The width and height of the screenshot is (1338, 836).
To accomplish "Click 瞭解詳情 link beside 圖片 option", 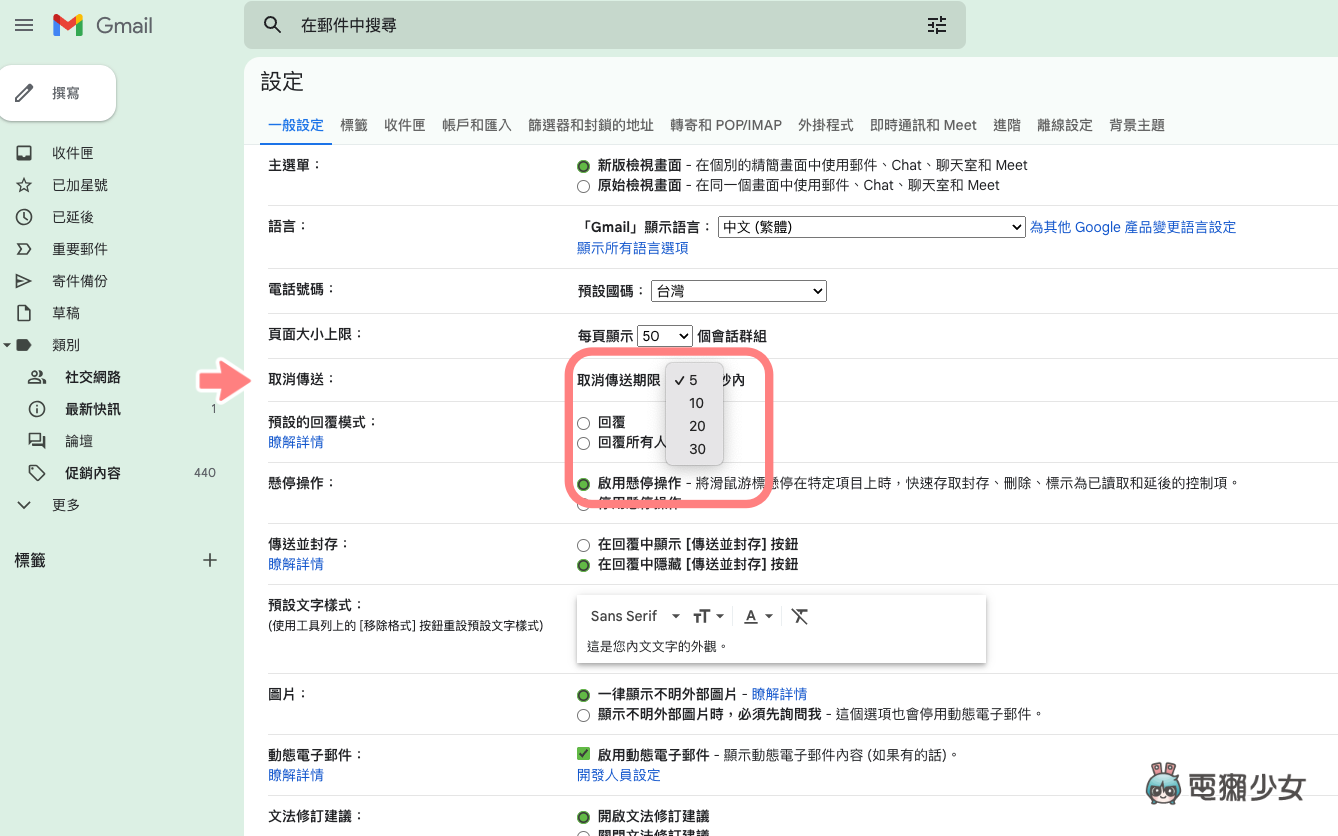I will pos(779,694).
